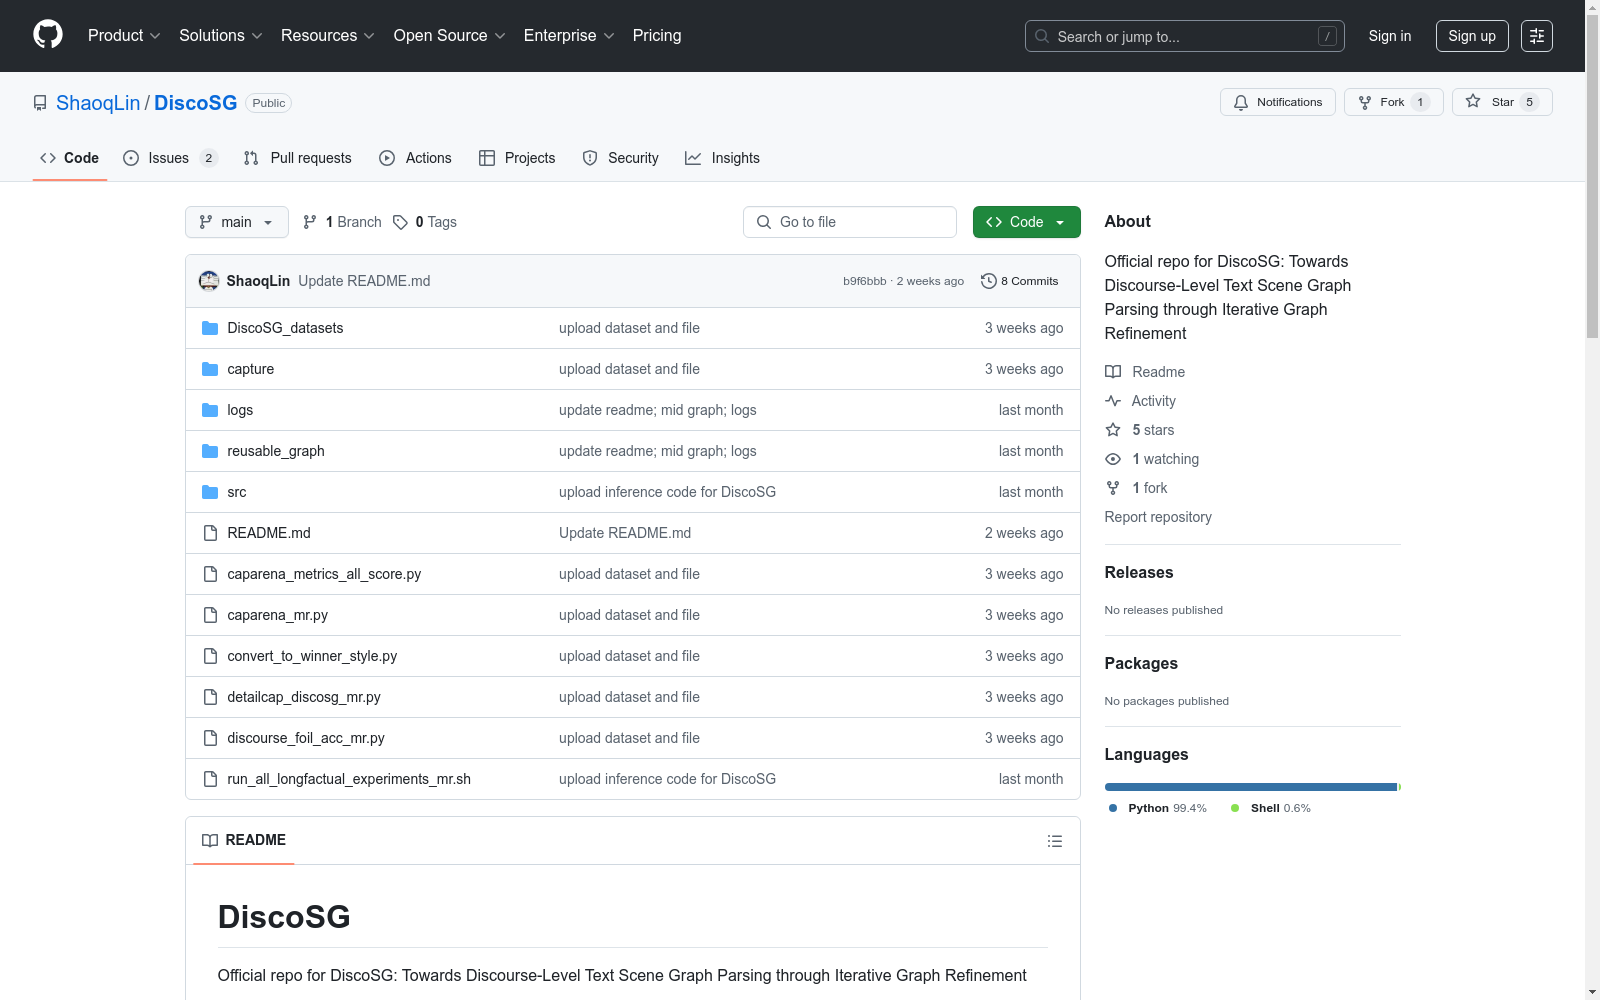The image size is (1600, 1000).
Task: Expand the Enterprise menu
Action: [x=569, y=36]
